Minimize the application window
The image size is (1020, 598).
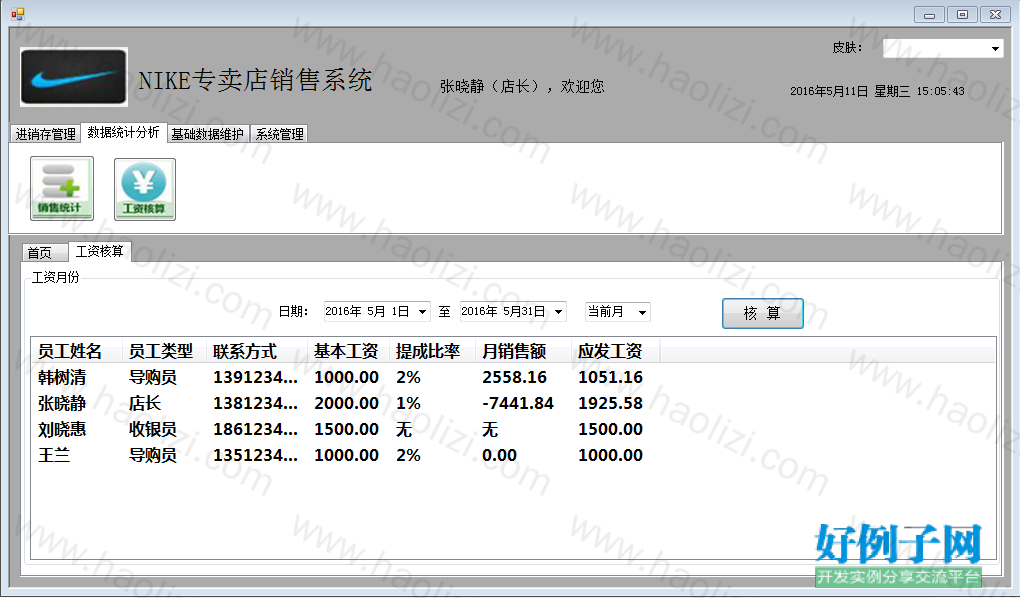(x=929, y=14)
